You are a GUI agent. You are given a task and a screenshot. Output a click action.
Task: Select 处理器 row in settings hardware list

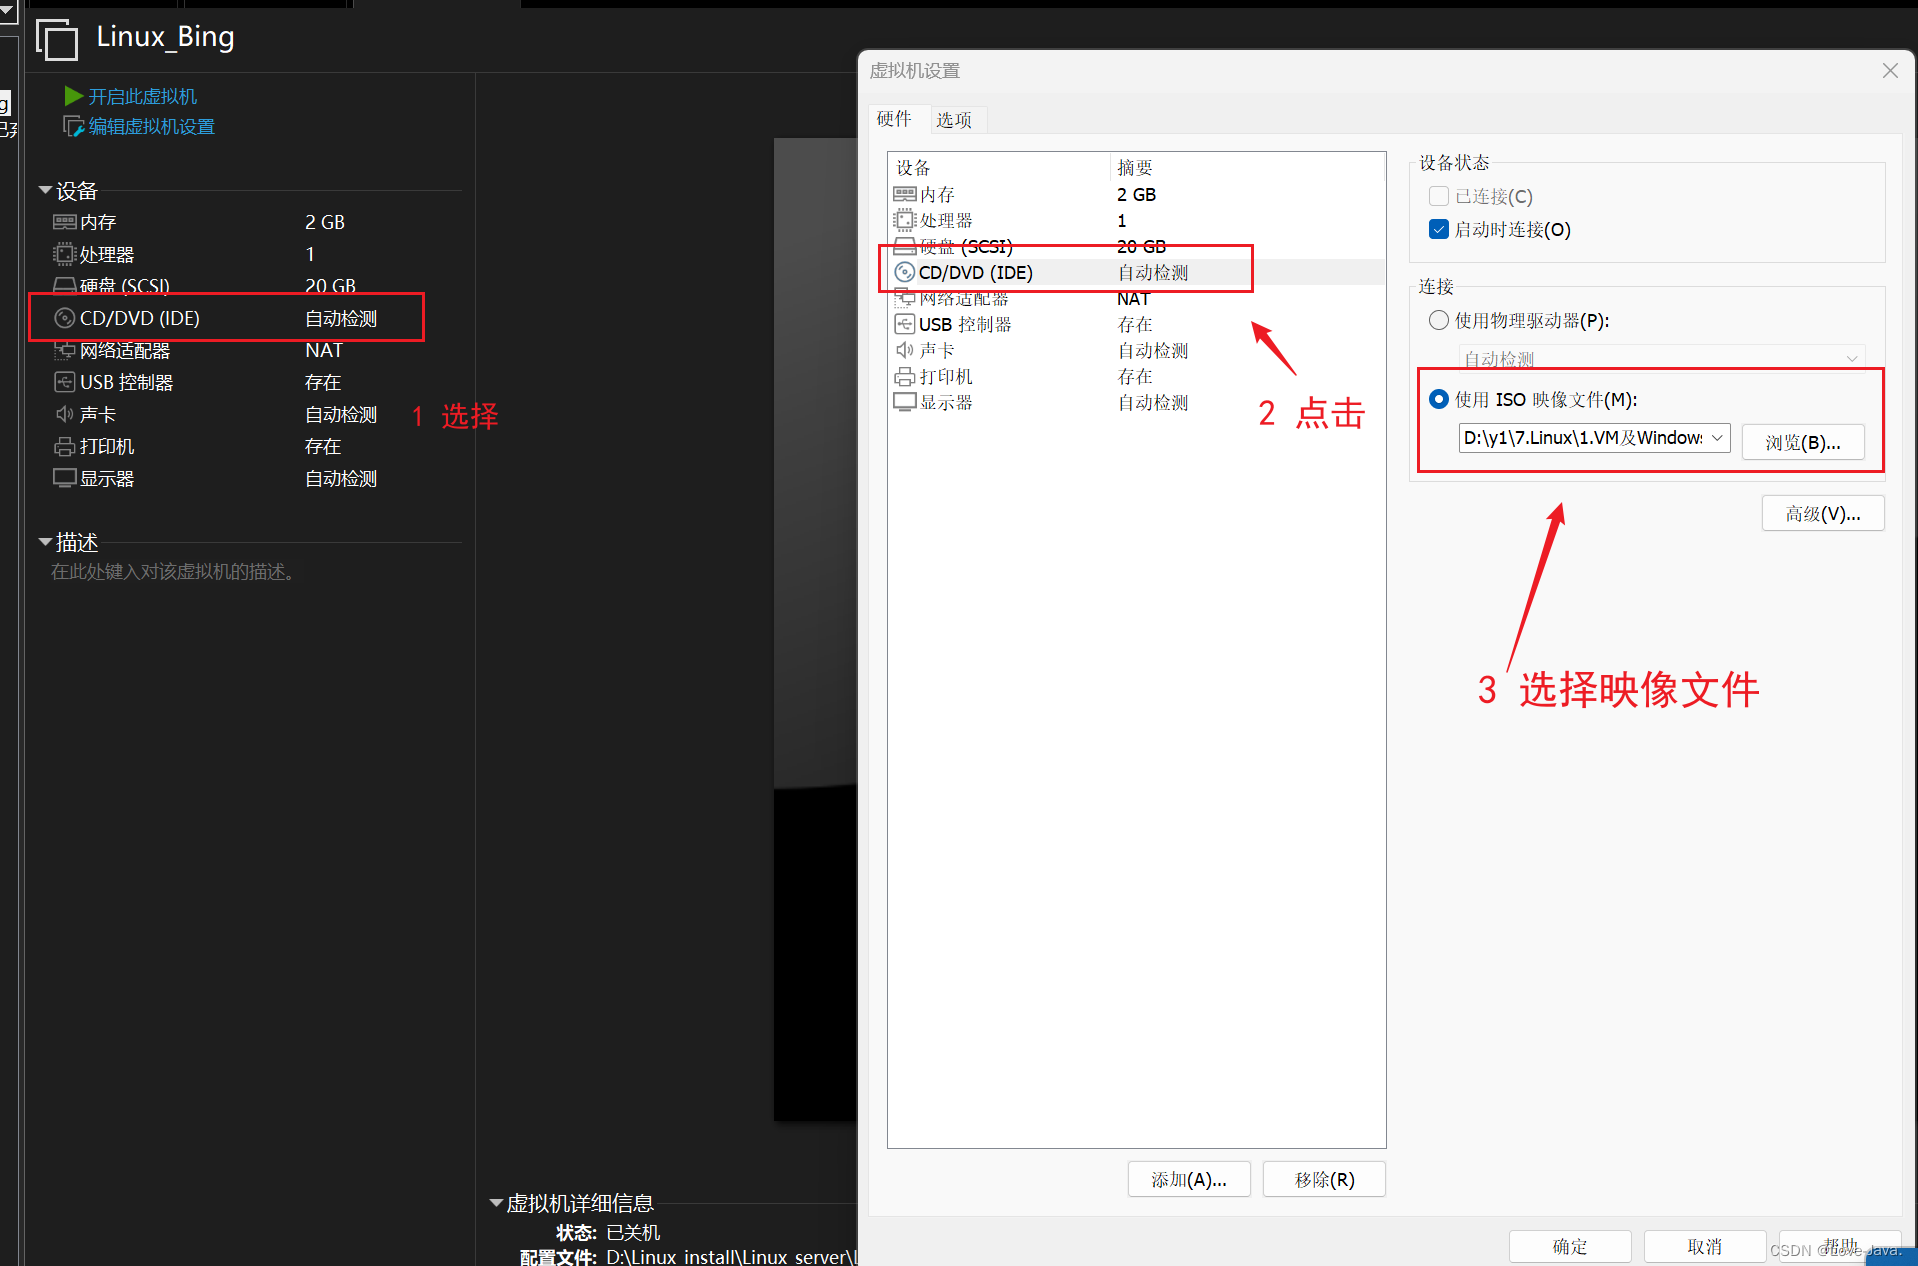pyautogui.click(x=1136, y=220)
